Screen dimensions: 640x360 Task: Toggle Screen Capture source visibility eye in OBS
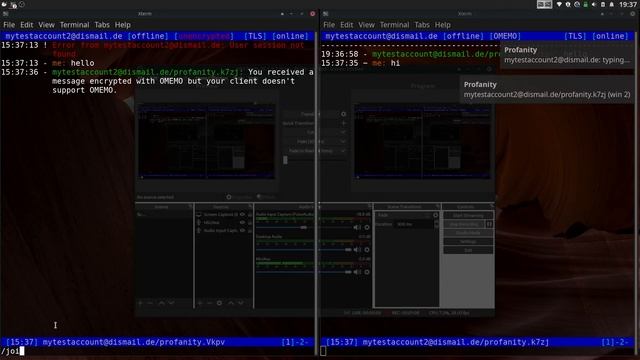pyautogui.click(x=242, y=214)
